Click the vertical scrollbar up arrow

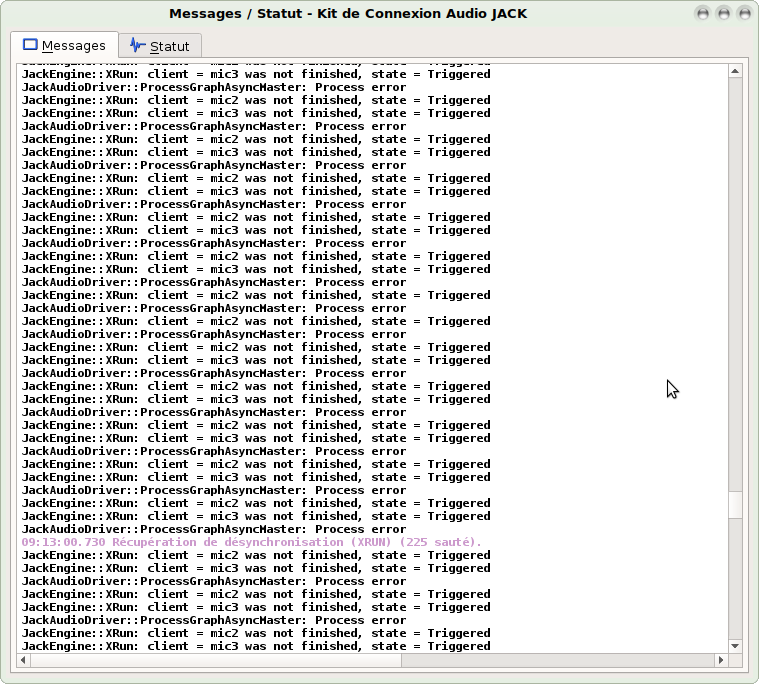click(735, 71)
